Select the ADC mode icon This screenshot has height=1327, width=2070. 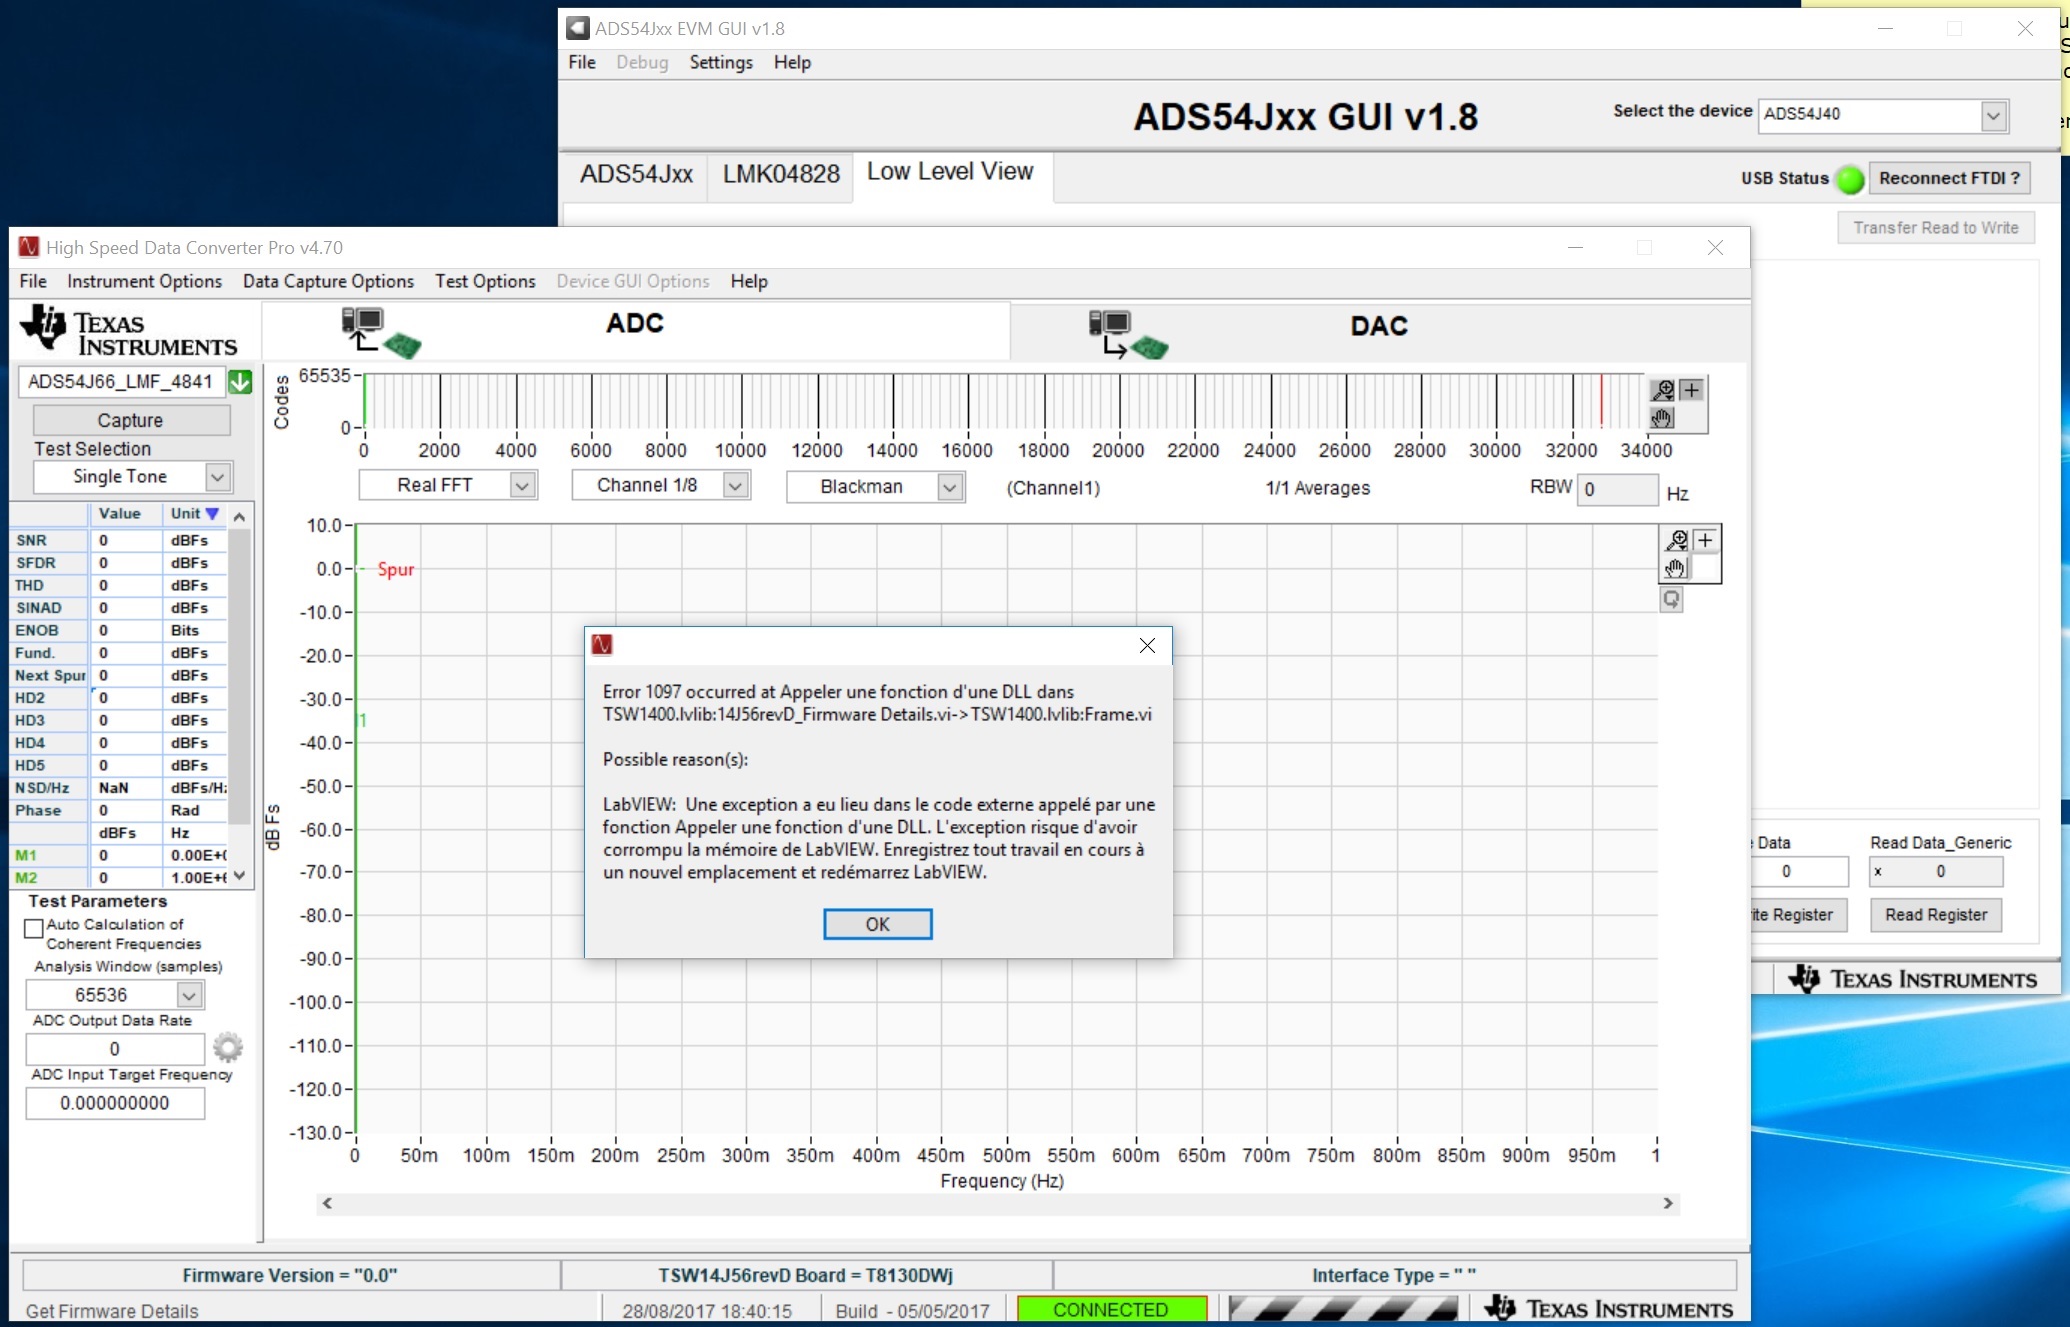click(381, 333)
